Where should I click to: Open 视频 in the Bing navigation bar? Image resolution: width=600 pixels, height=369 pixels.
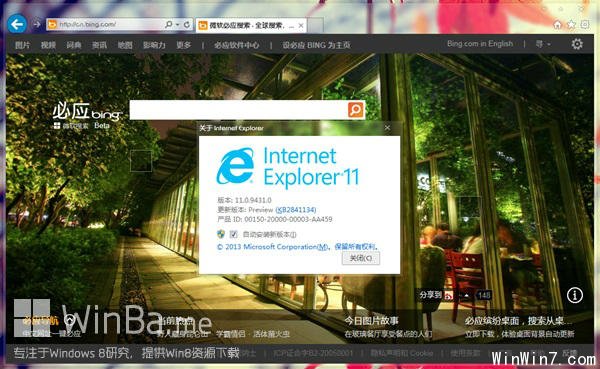[x=48, y=45]
